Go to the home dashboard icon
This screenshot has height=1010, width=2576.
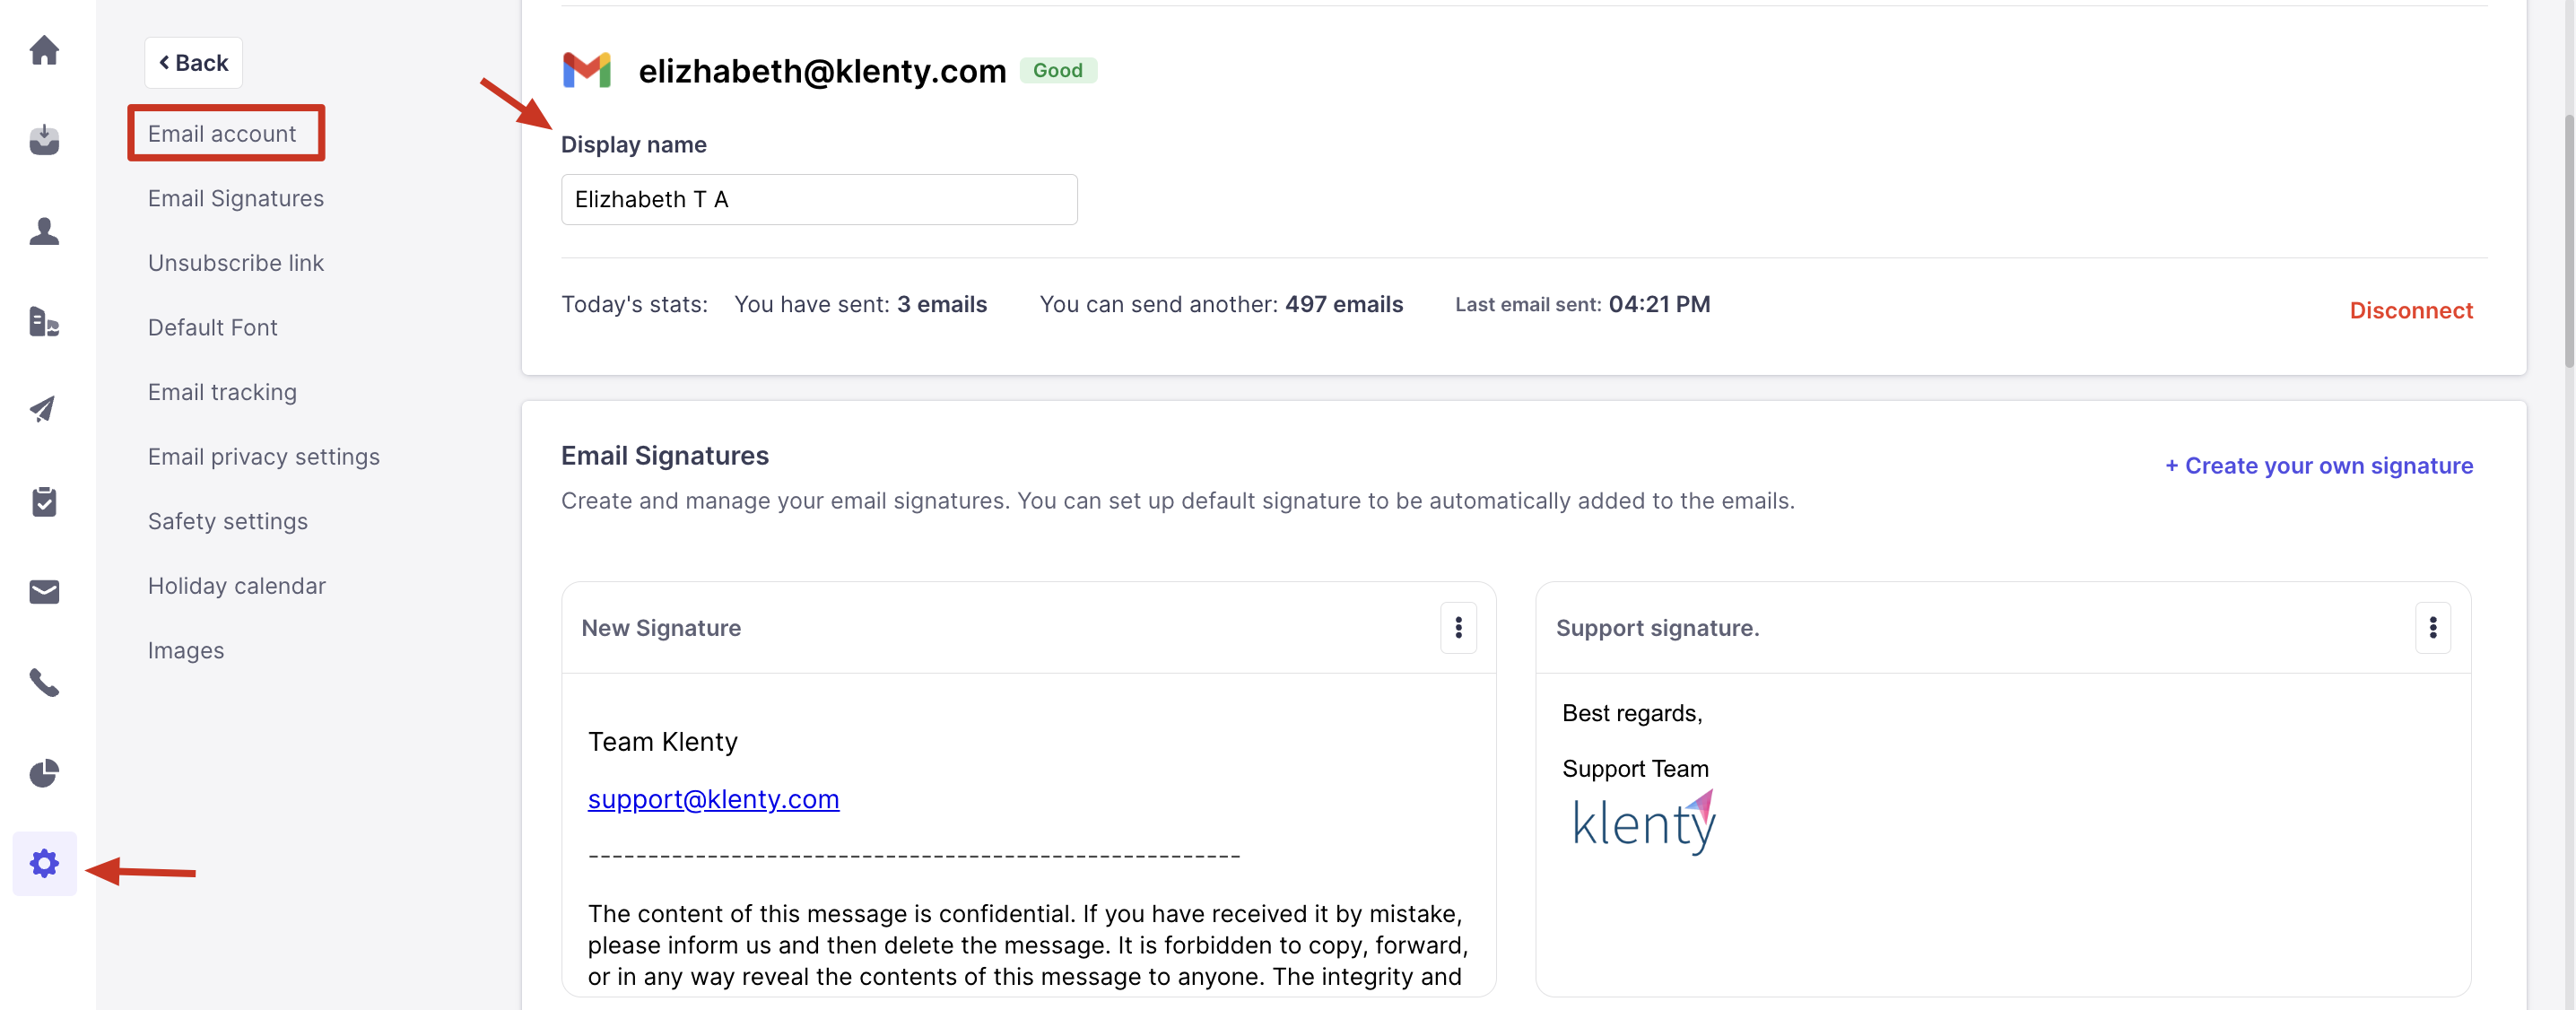(44, 50)
